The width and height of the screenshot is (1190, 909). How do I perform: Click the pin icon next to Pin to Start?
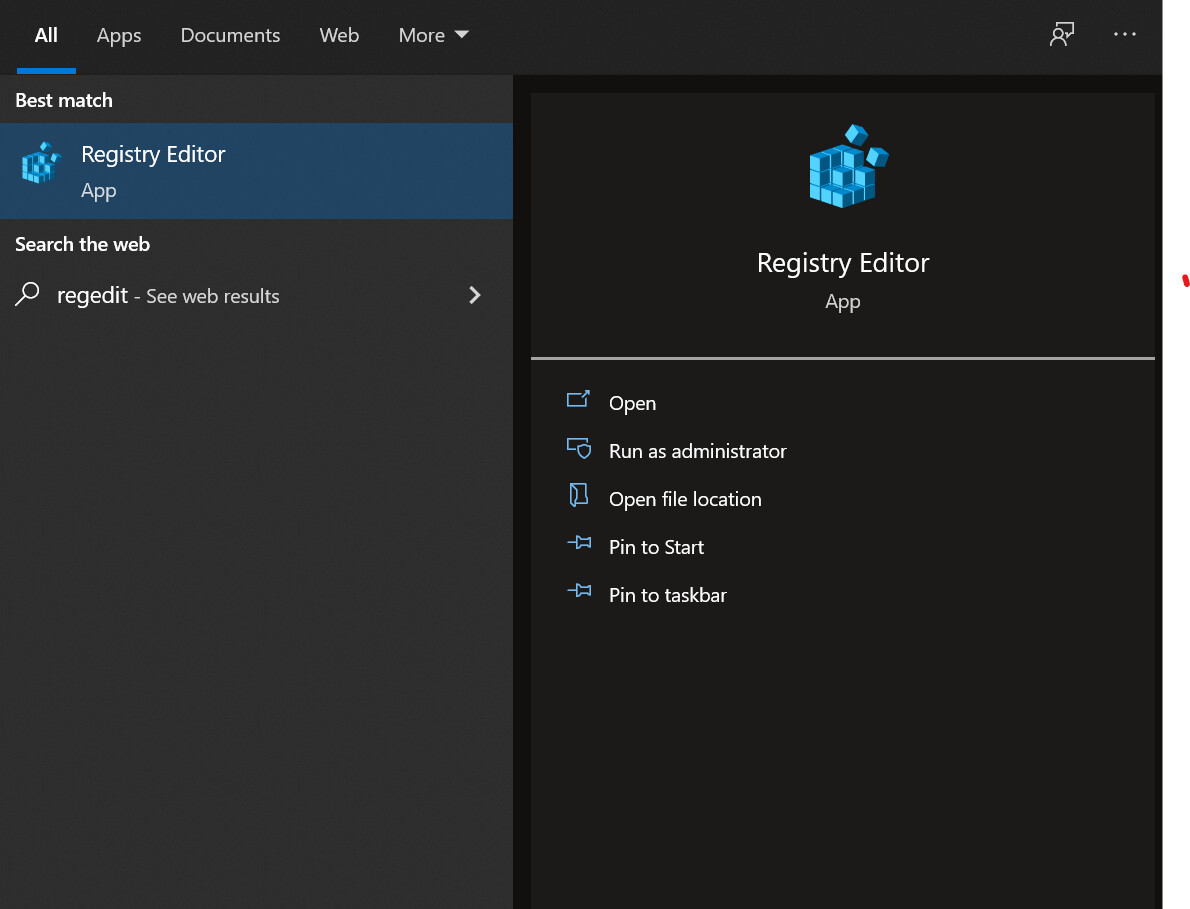coord(578,544)
